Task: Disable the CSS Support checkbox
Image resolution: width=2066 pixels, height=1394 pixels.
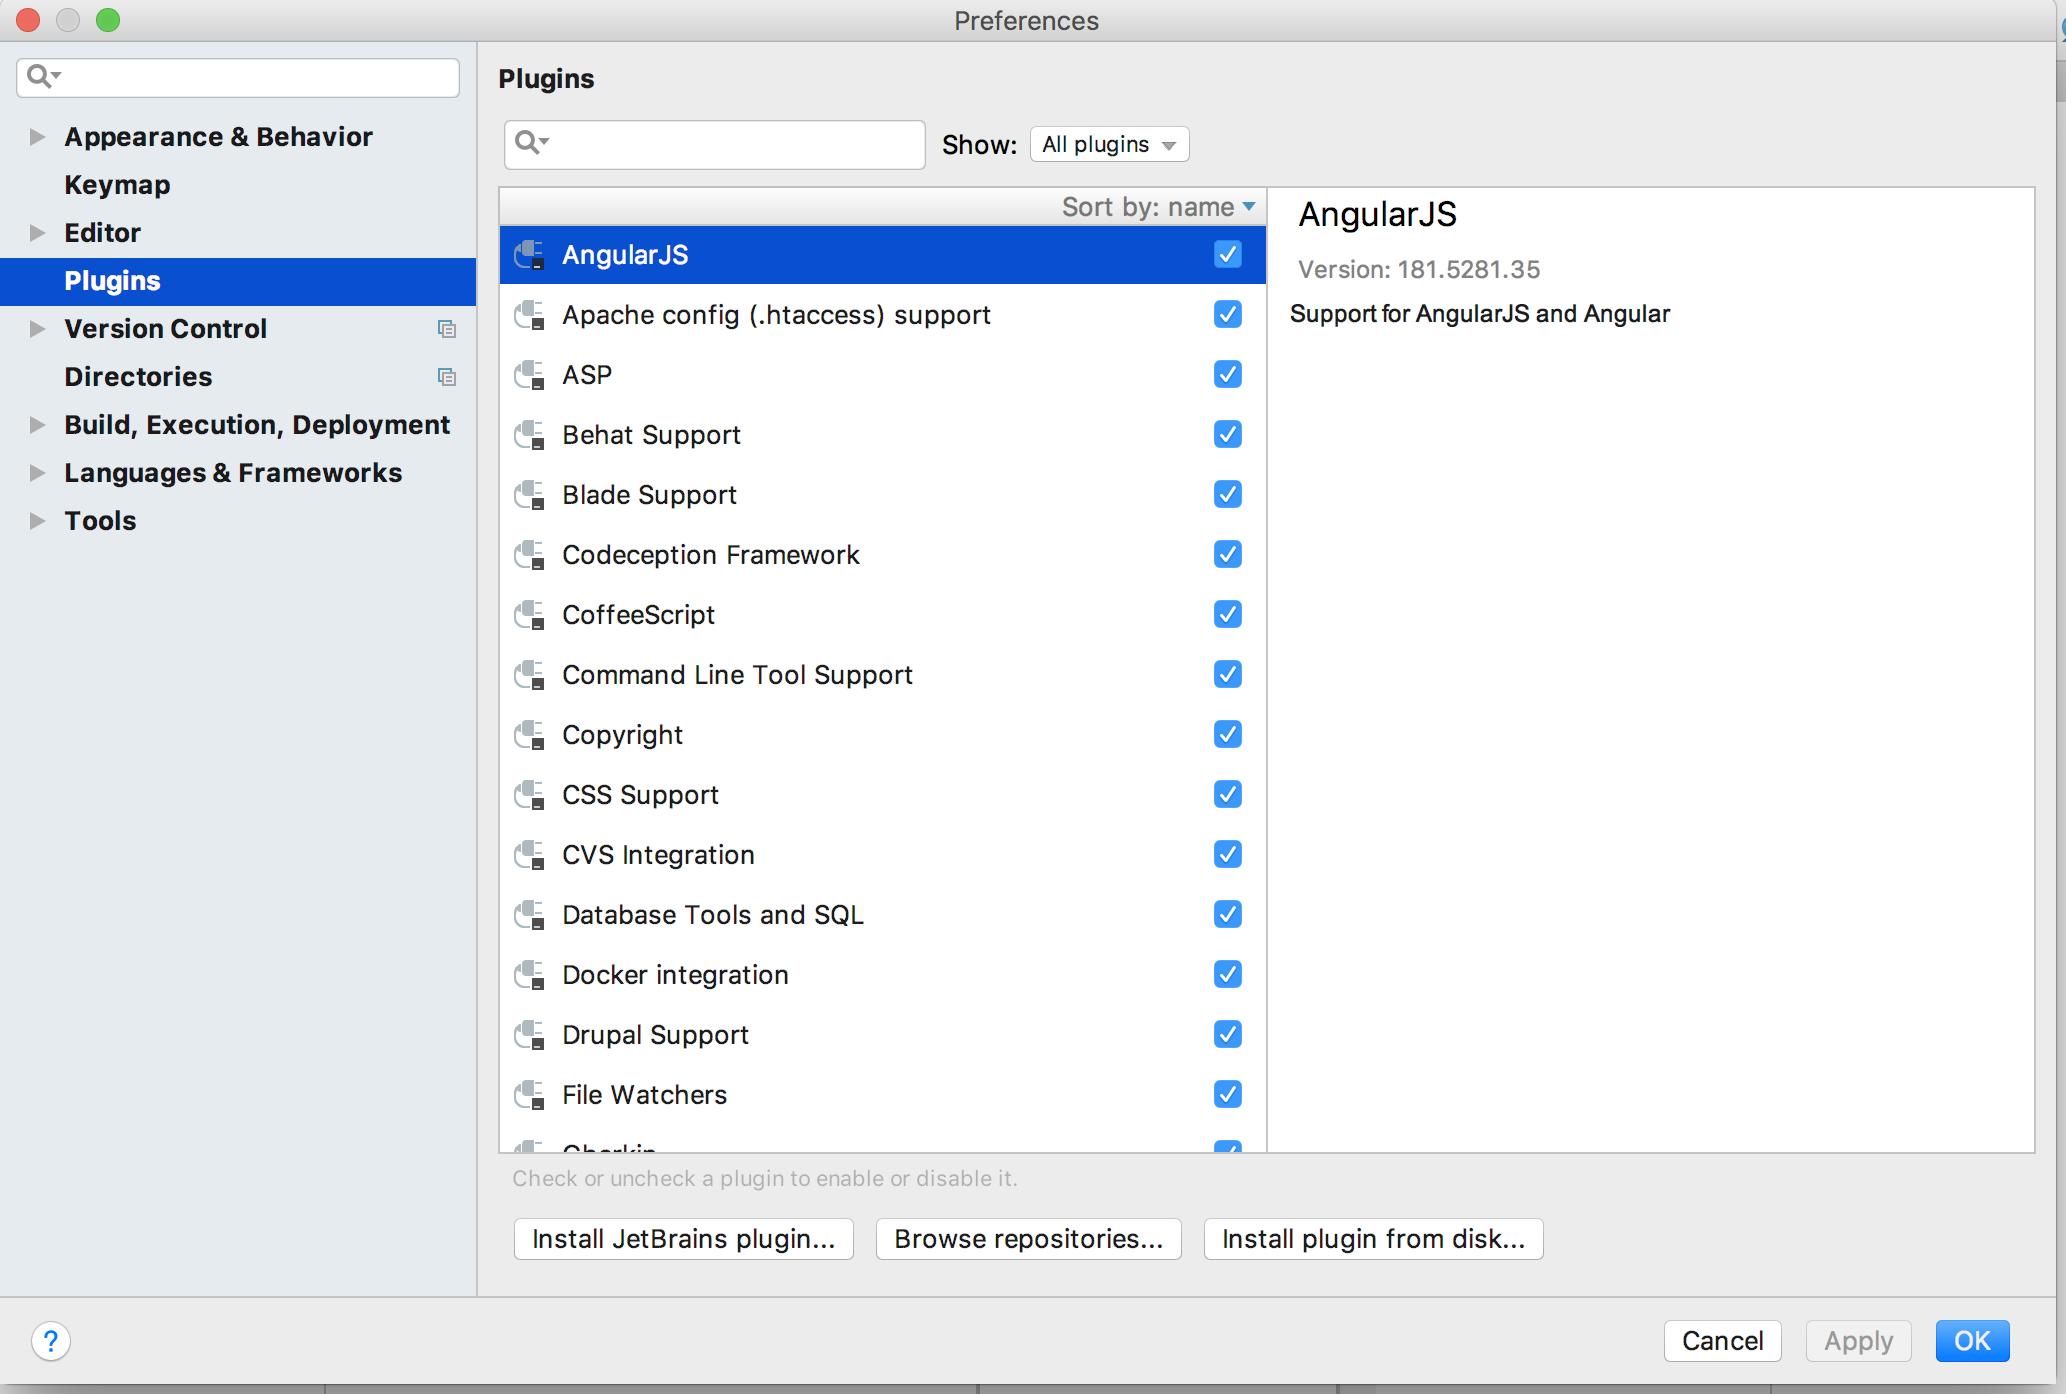Action: [1228, 795]
